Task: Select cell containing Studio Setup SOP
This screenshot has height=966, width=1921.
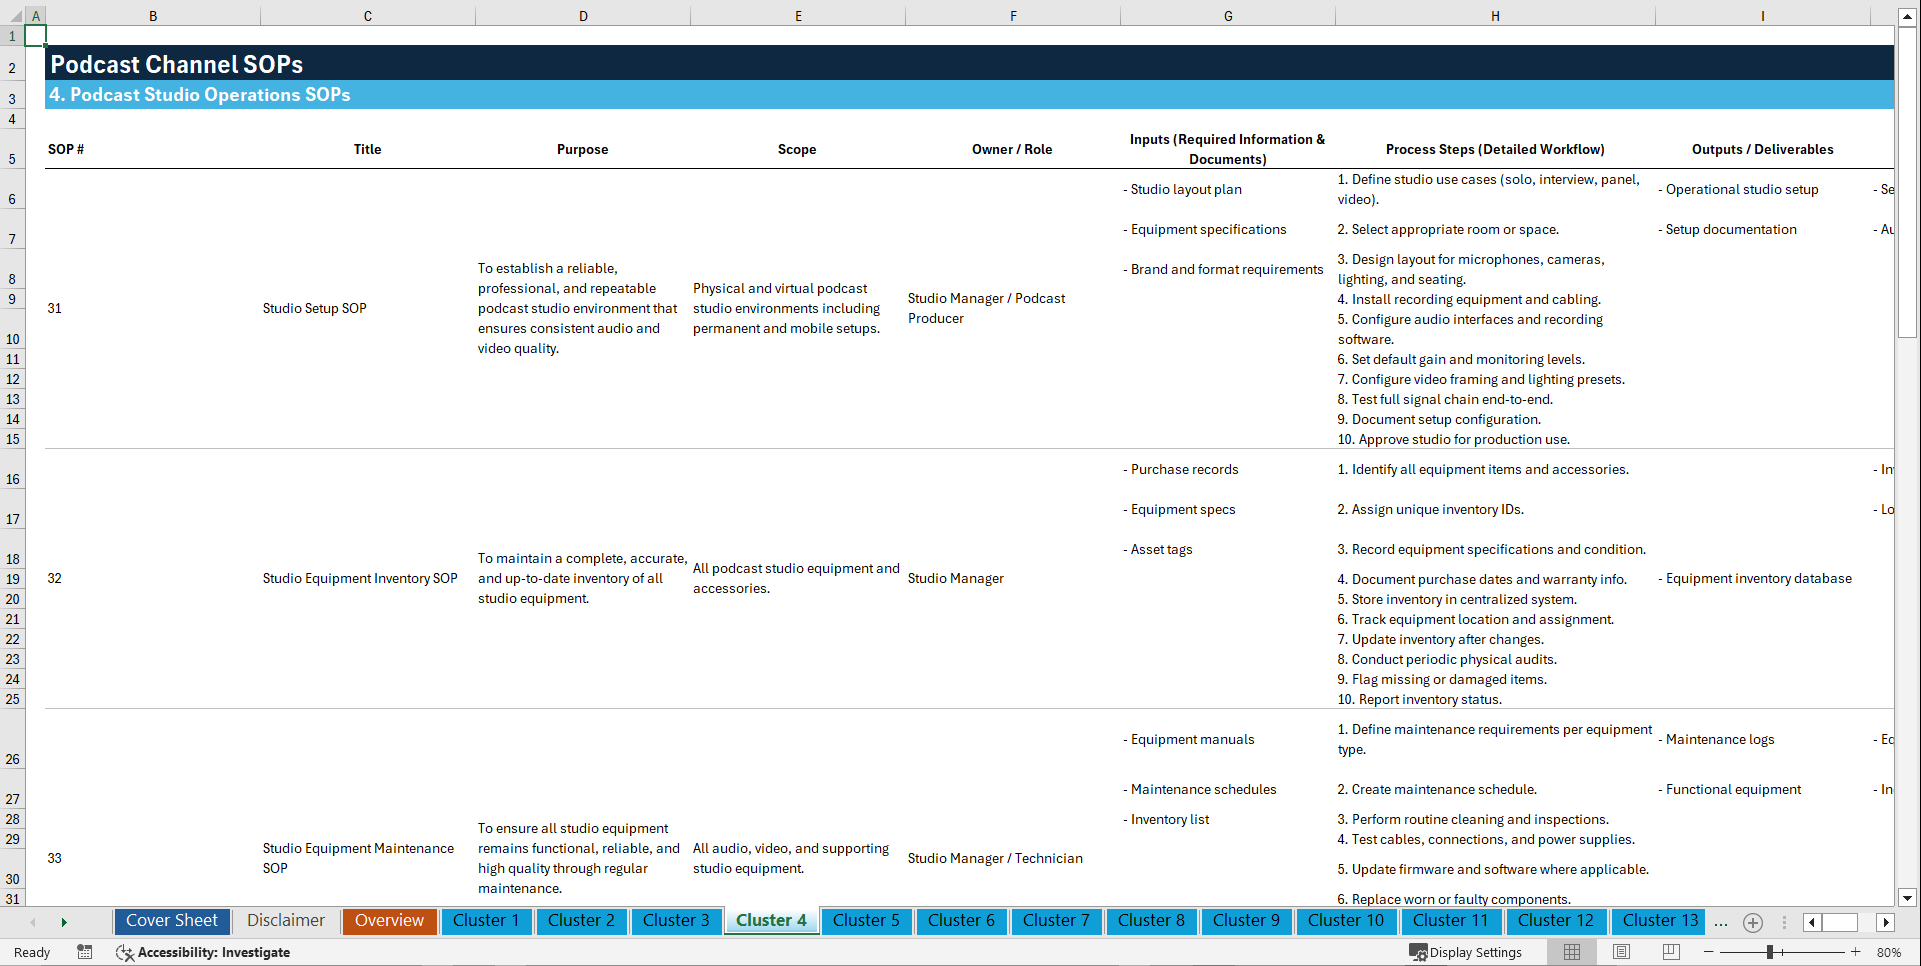Action: 315,308
